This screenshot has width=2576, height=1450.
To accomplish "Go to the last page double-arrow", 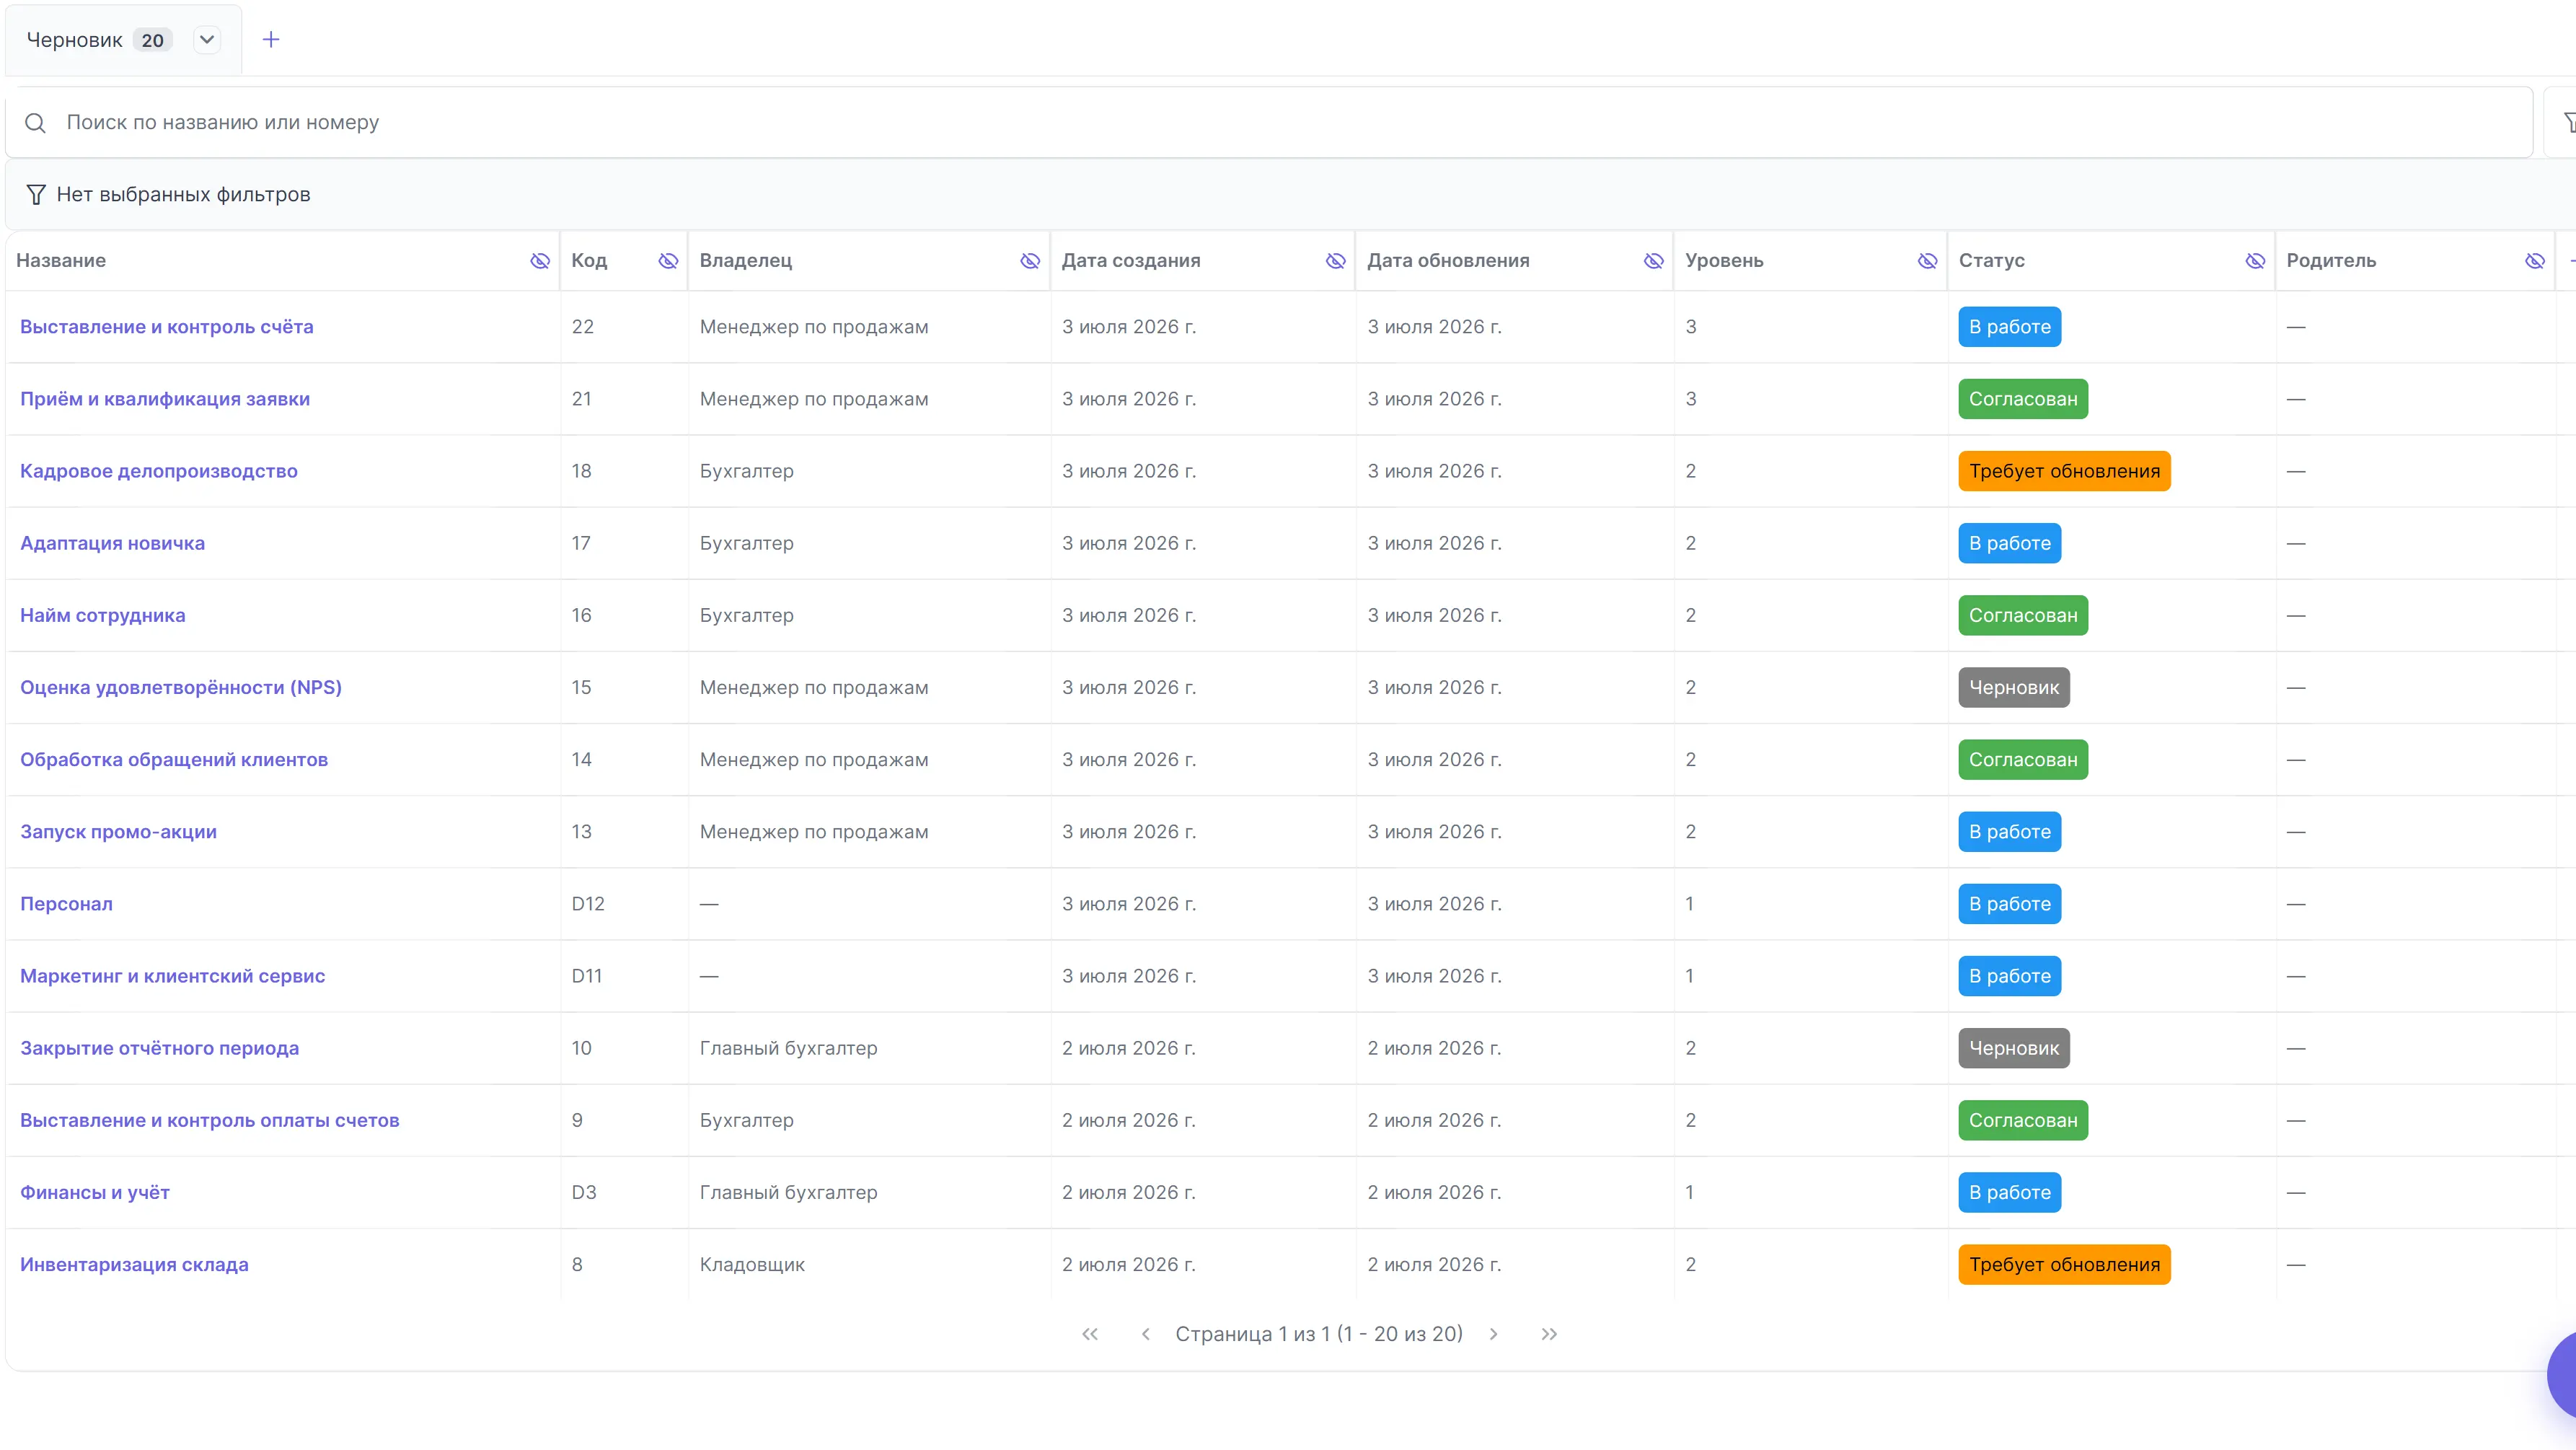I will point(1549,1334).
